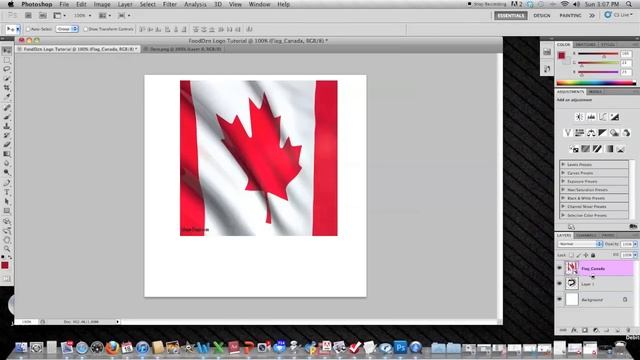Hide Layer 1 visibility eye

coord(560,283)
